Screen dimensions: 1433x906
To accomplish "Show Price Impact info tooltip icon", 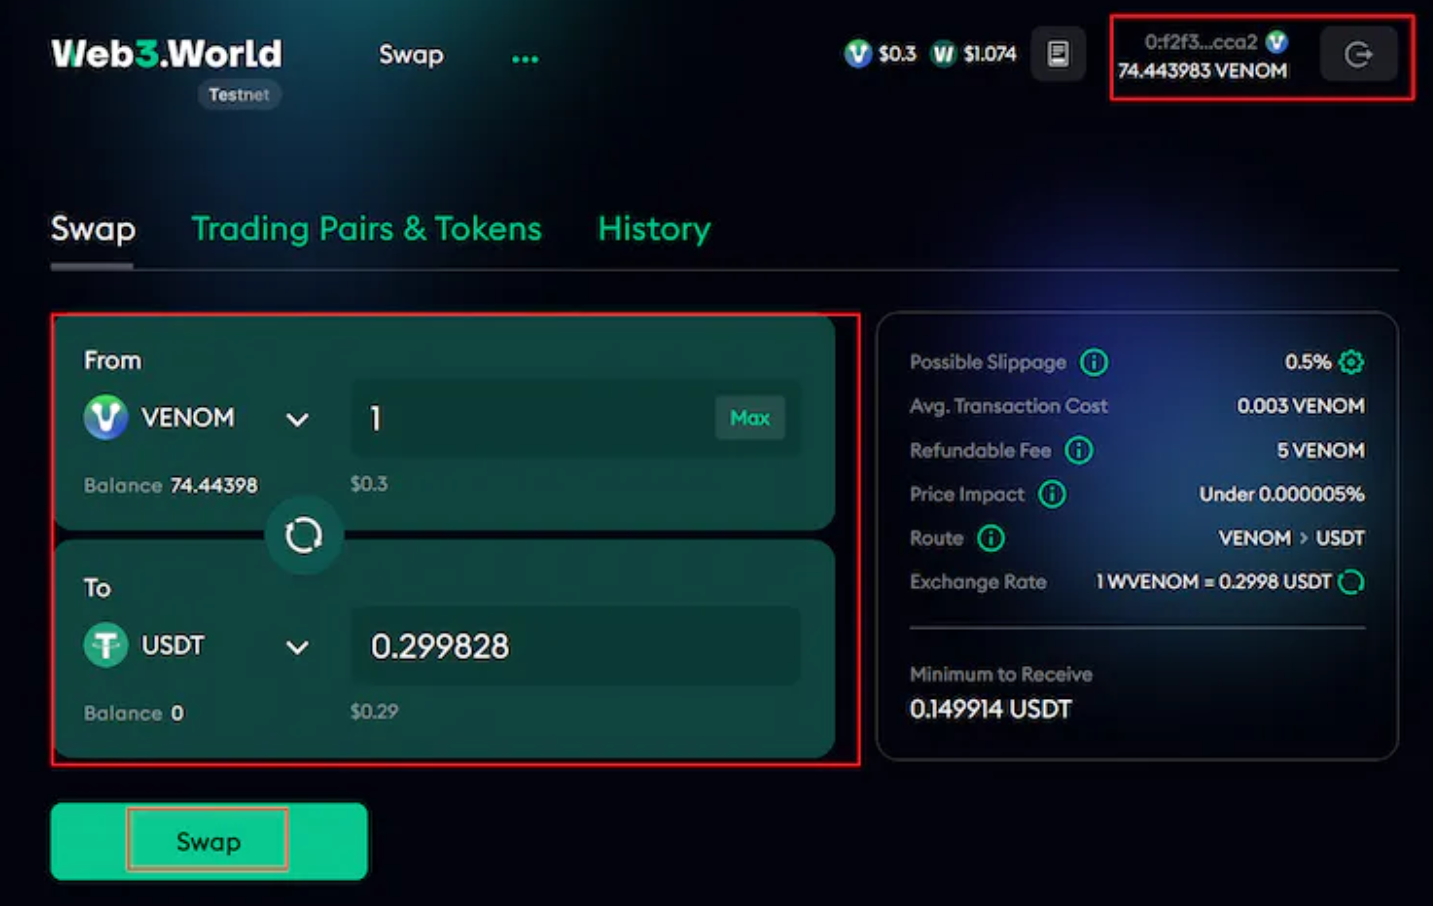I will (1052, 494).
